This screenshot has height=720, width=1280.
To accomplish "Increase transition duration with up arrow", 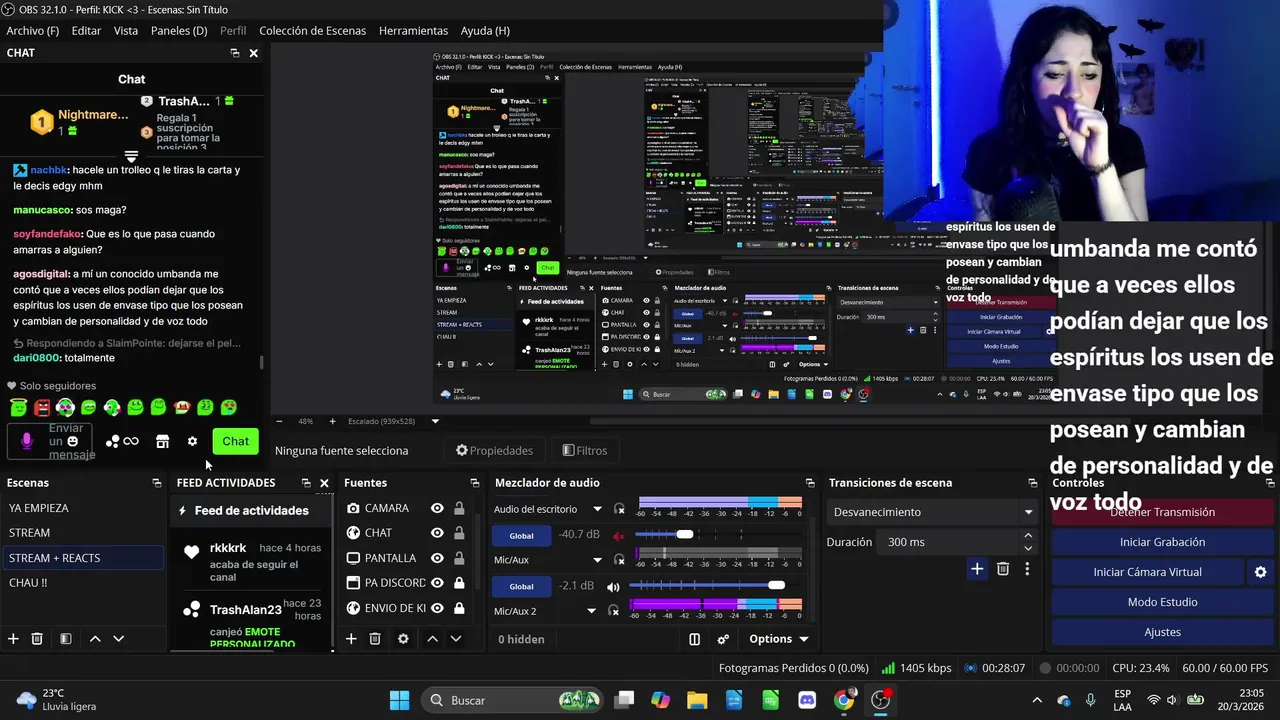I will (1028, 536).
